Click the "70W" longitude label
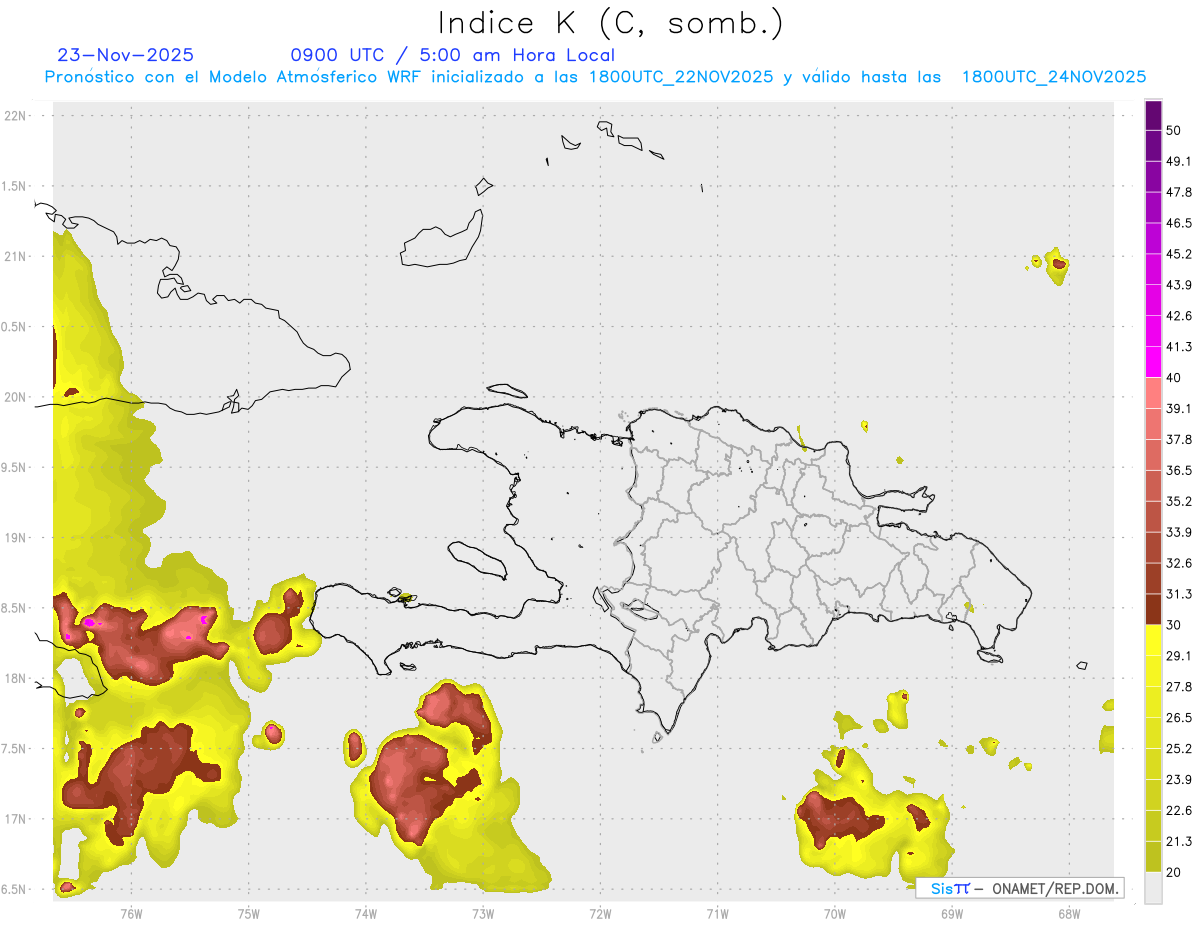1200x927 pixels. click(834, 914)
